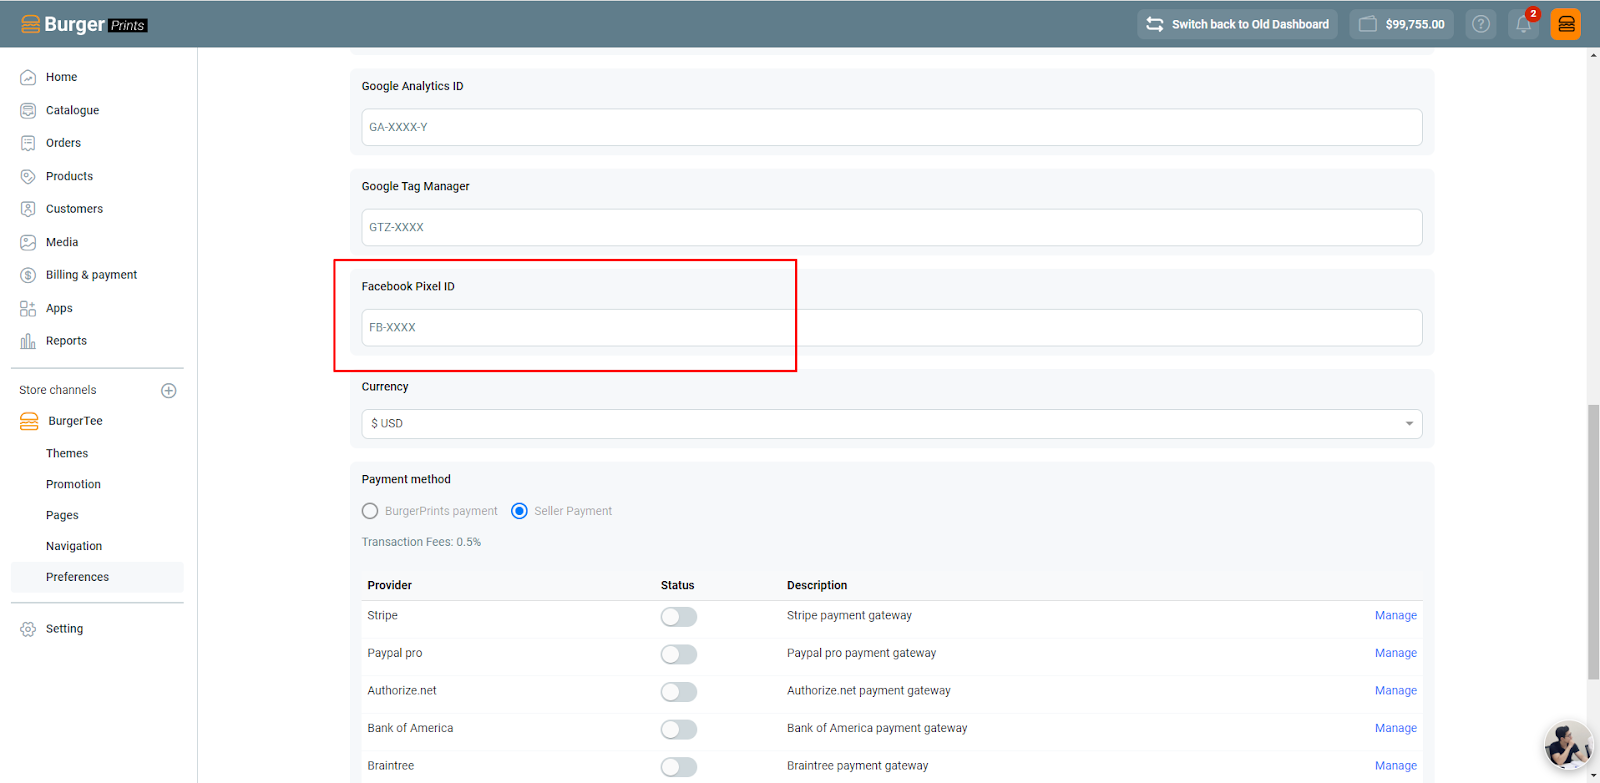The image size is (1600, 783).
Task: Open Navigation under BurgerTee
Action: (x=74, y=546)
